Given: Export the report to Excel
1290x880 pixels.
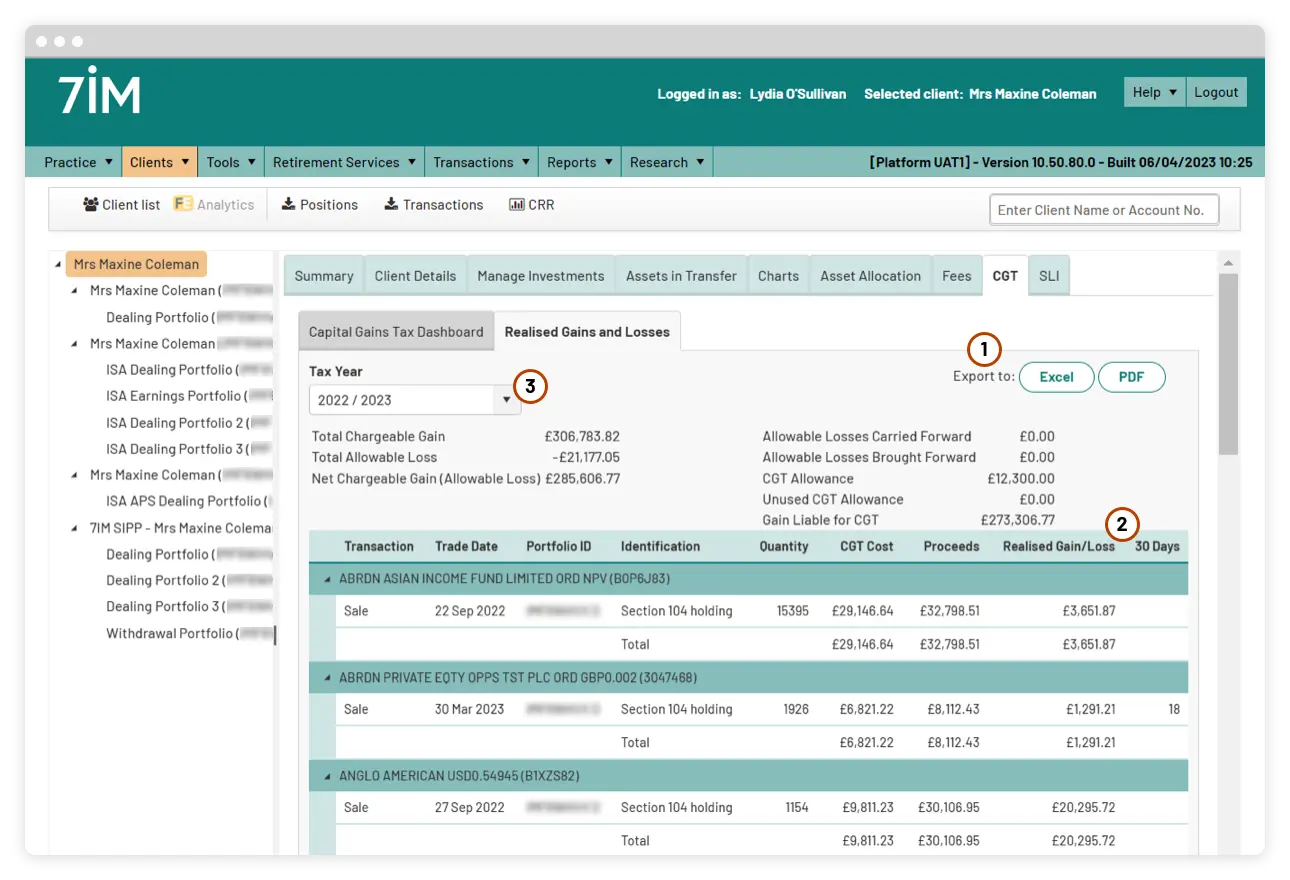Looking at the screenshot, I should [1056, 377].
